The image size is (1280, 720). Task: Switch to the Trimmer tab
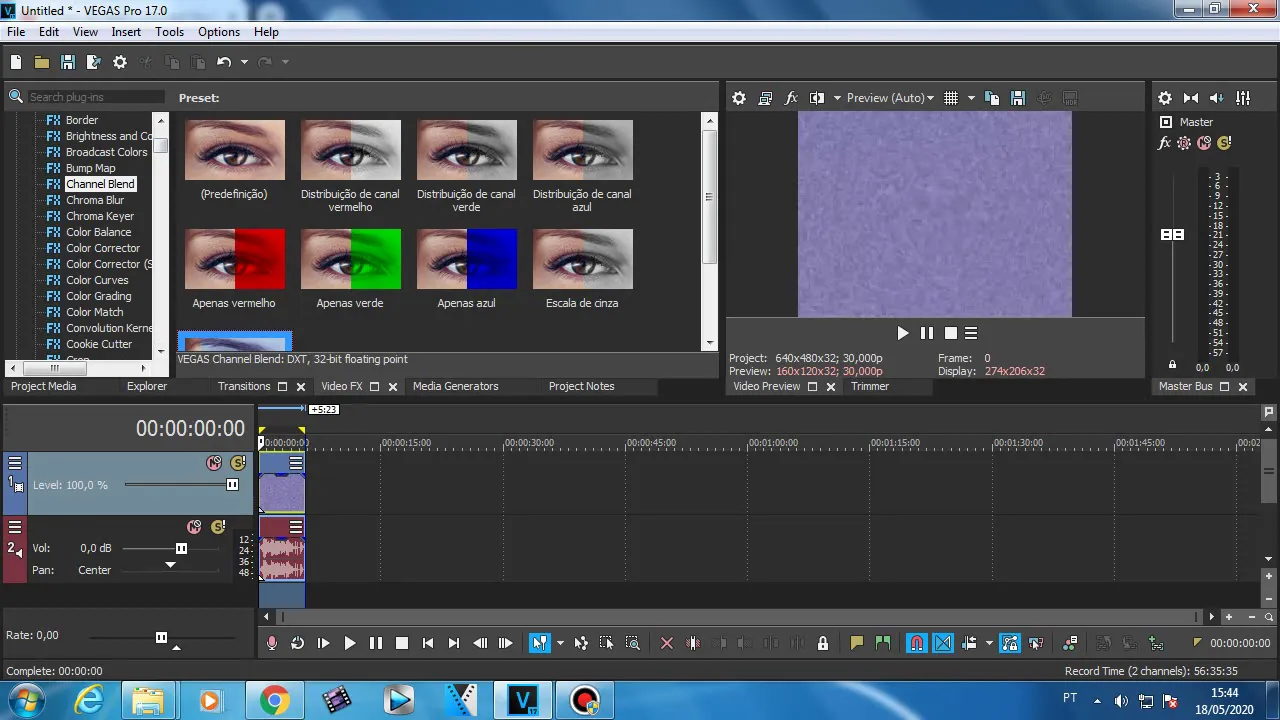(x=870, y=386)
